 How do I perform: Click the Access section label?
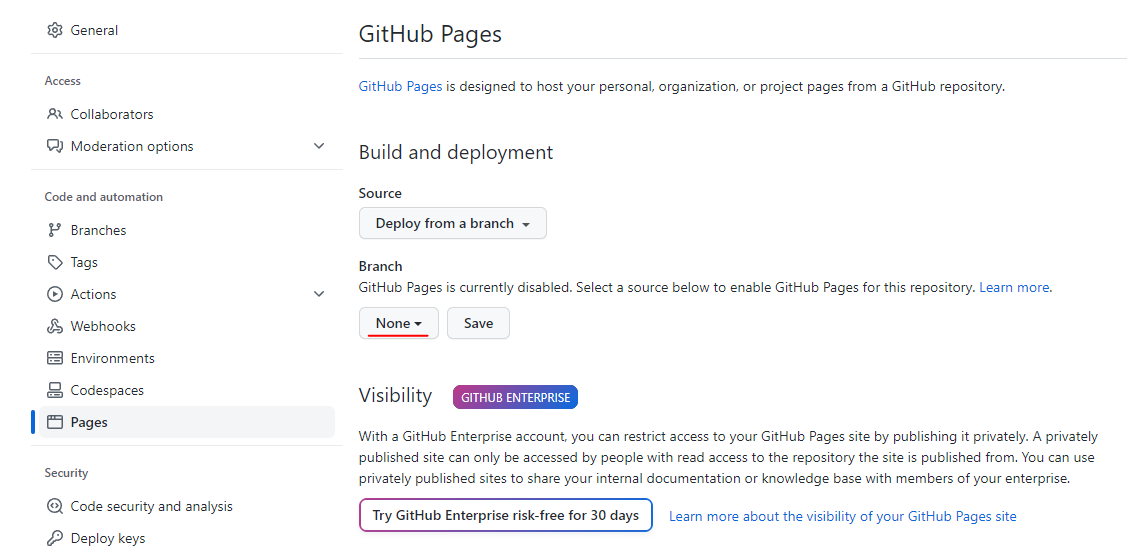point(63,81)
